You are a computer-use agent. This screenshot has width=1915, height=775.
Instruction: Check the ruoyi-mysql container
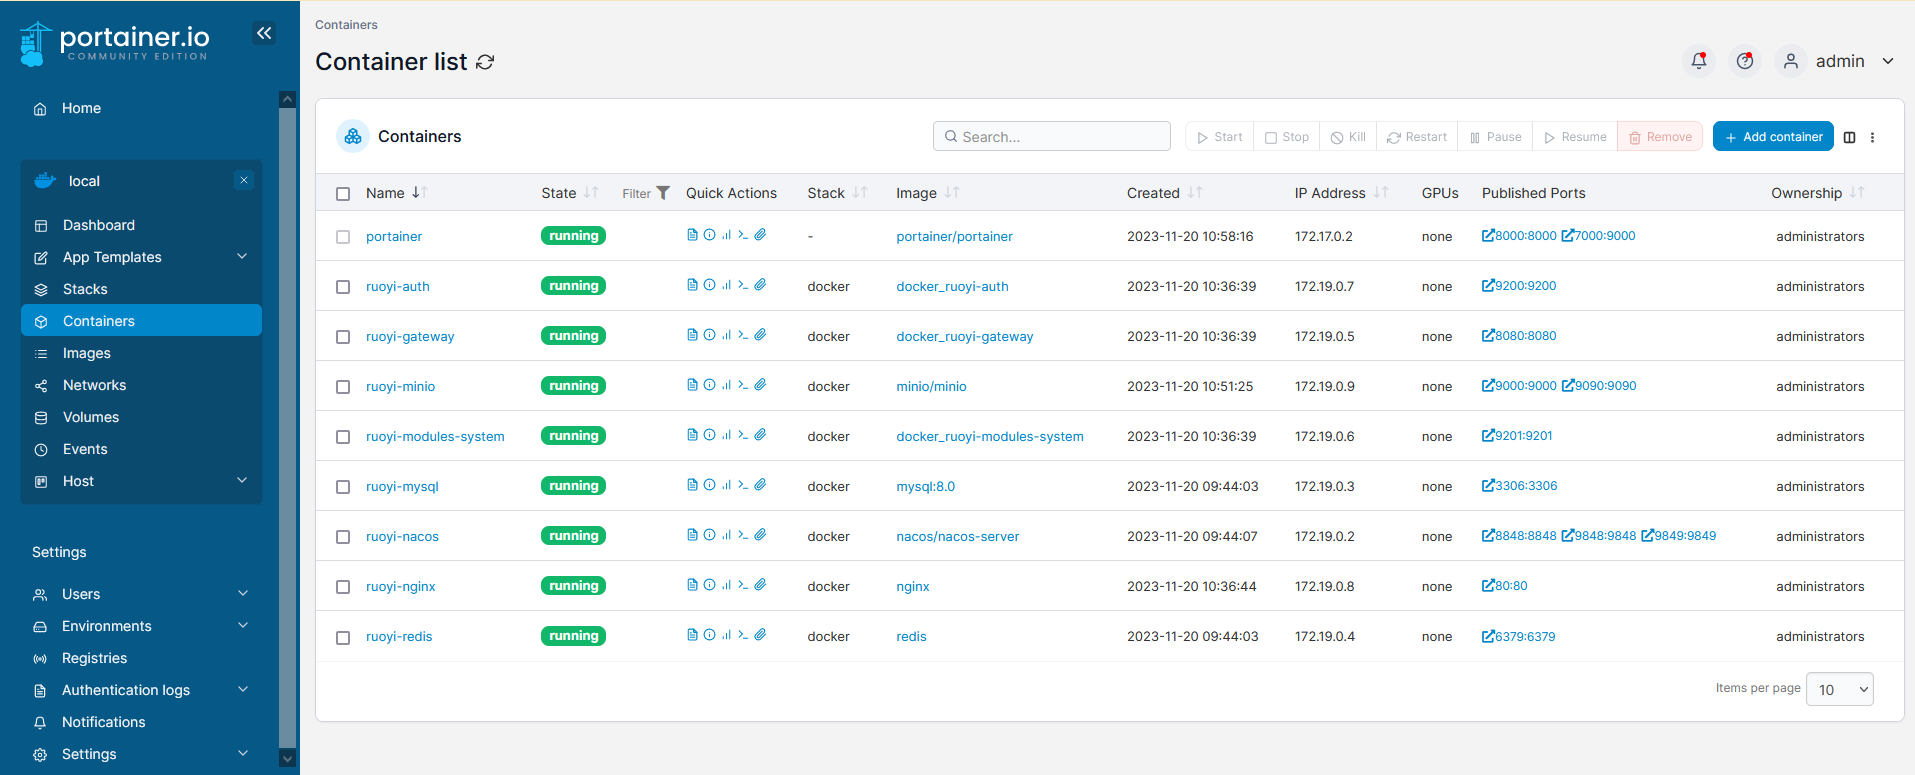[x=343, y=487]
